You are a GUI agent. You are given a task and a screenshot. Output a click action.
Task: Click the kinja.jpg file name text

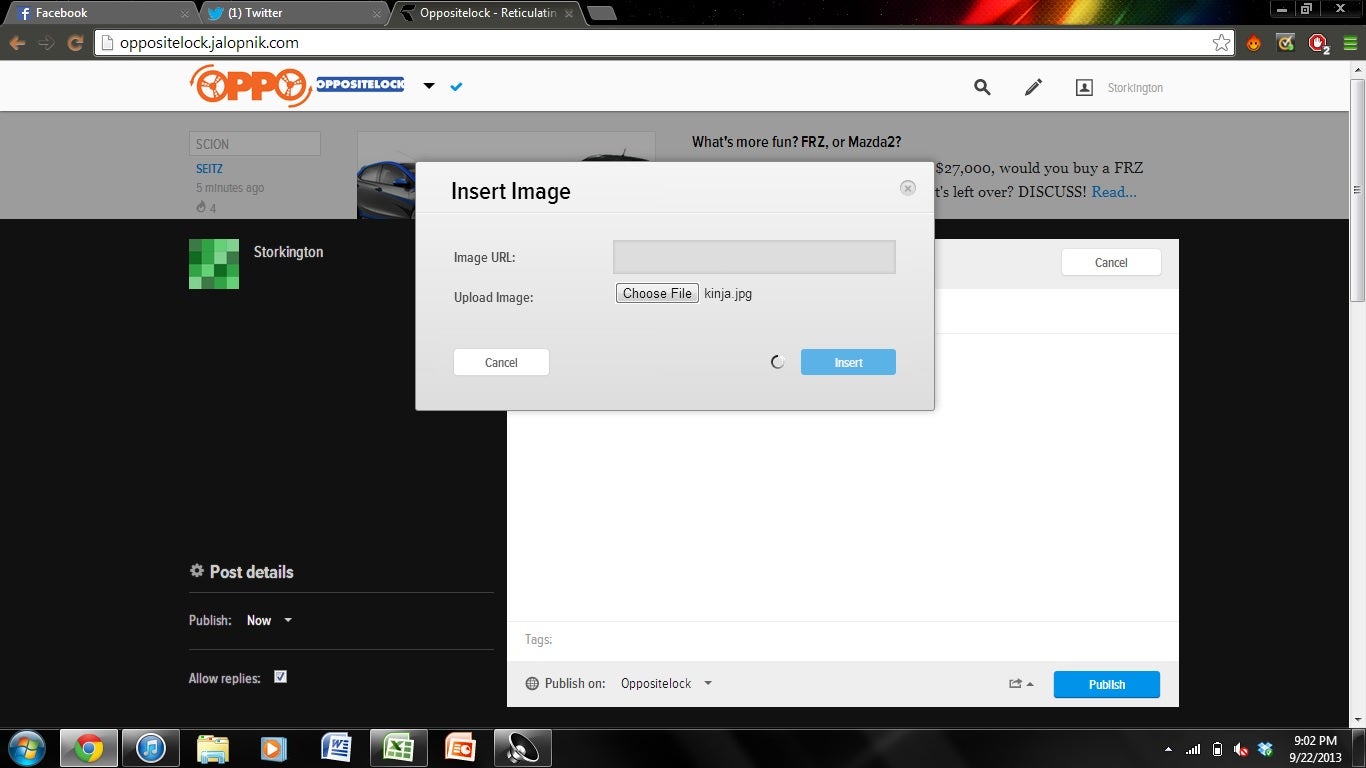[728, 293]
